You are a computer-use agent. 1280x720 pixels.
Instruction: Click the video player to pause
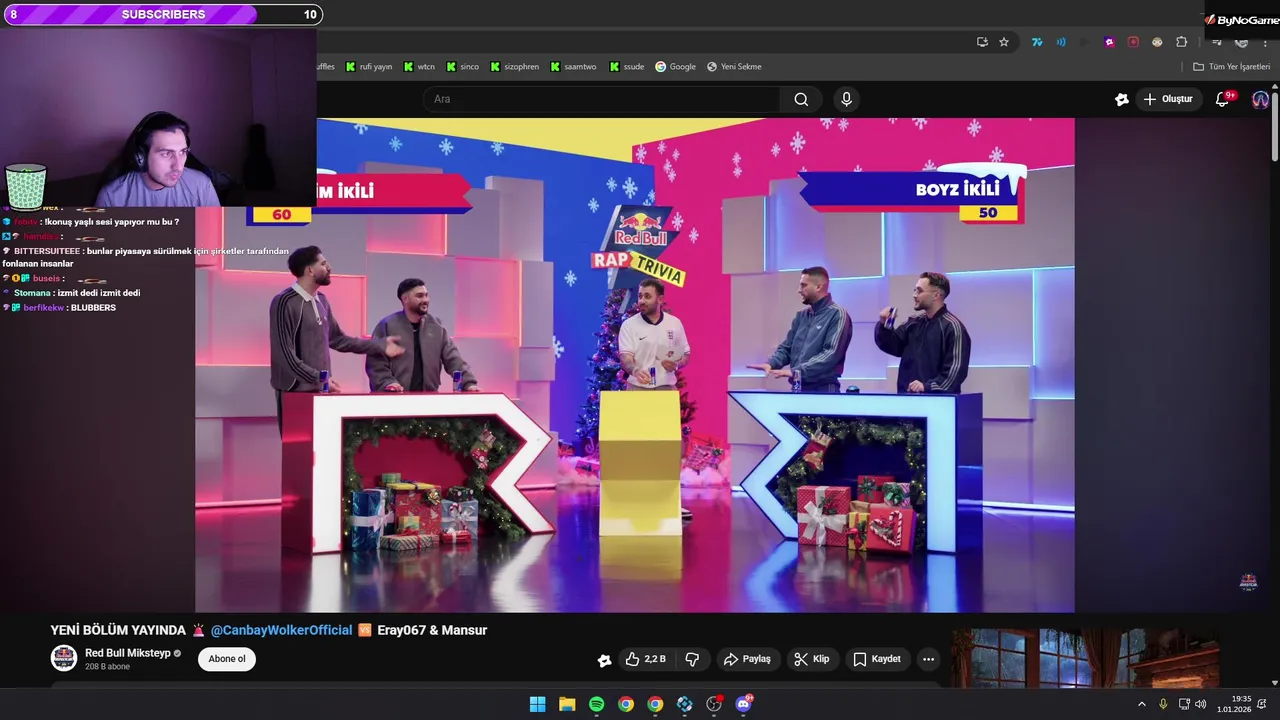pyautogui.click(x=635, y=365)
